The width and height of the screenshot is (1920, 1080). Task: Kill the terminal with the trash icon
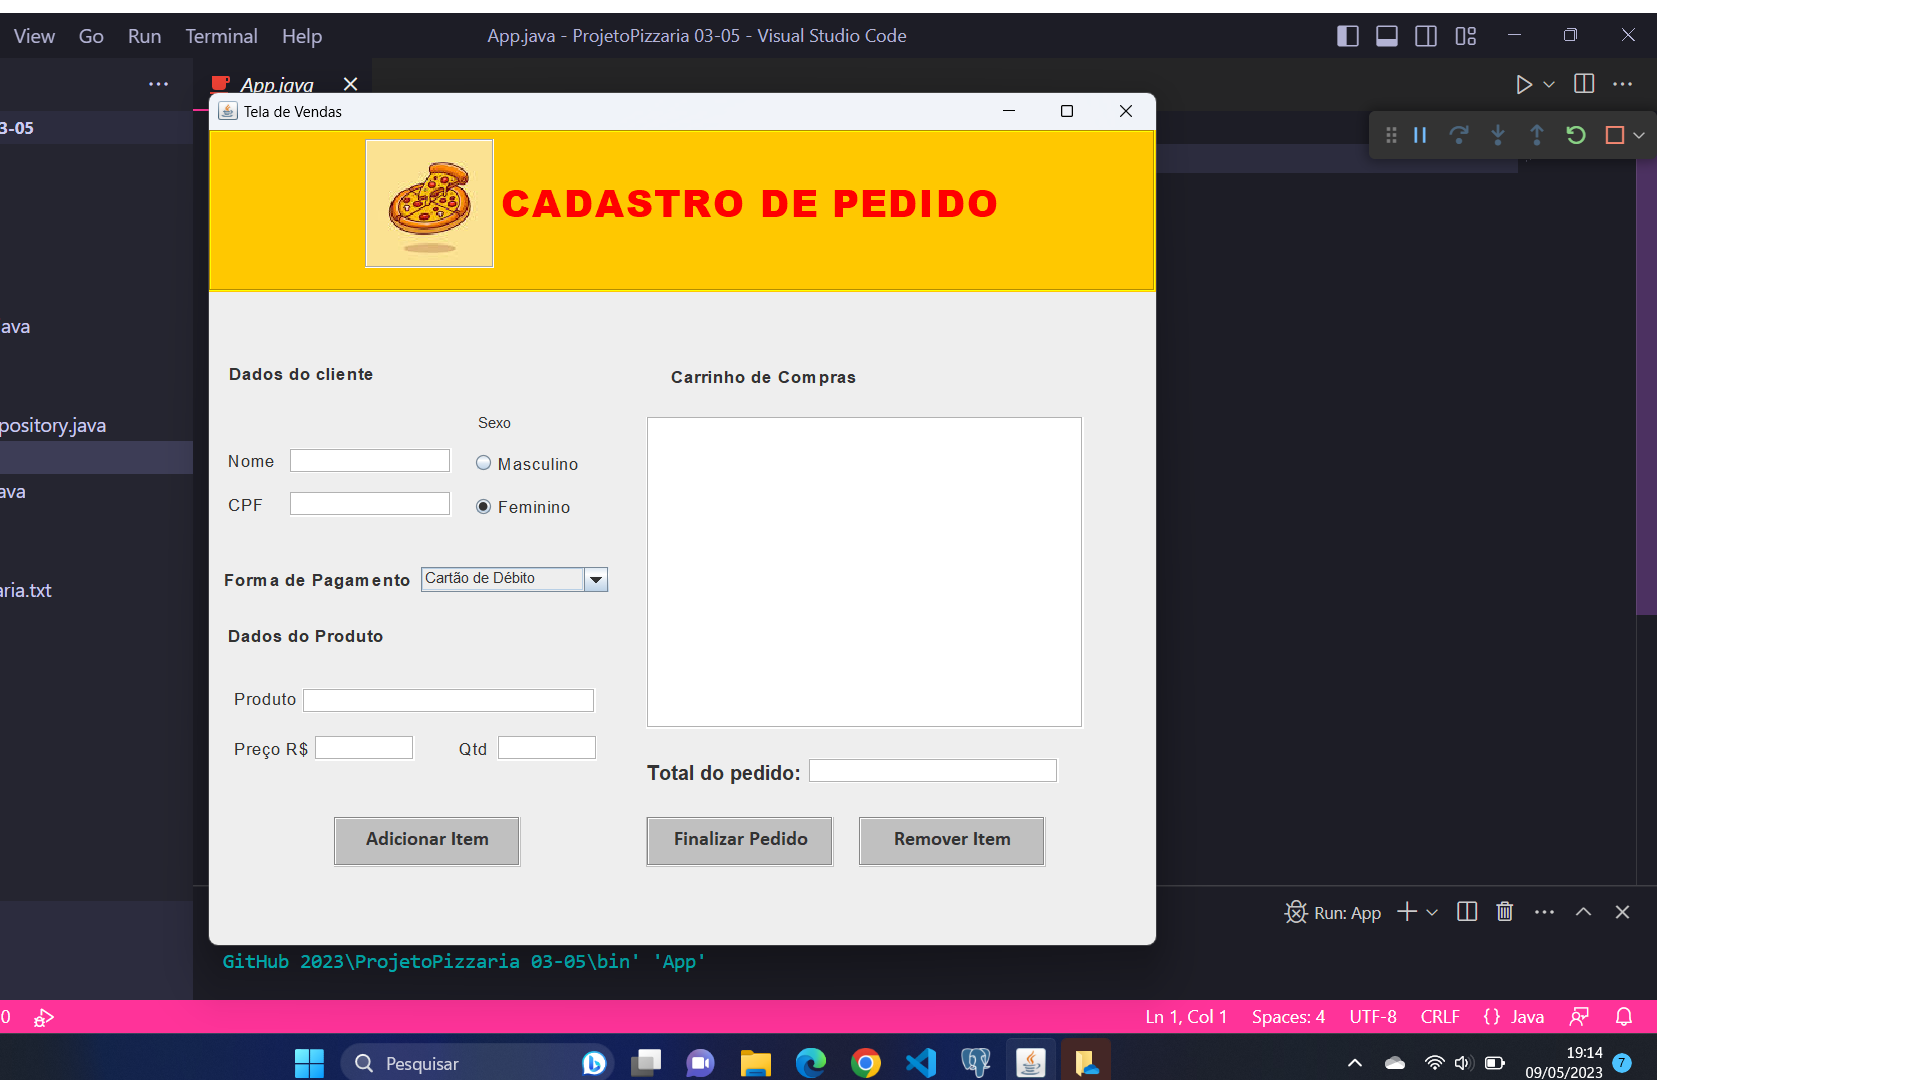click(x=1505, y=911)
